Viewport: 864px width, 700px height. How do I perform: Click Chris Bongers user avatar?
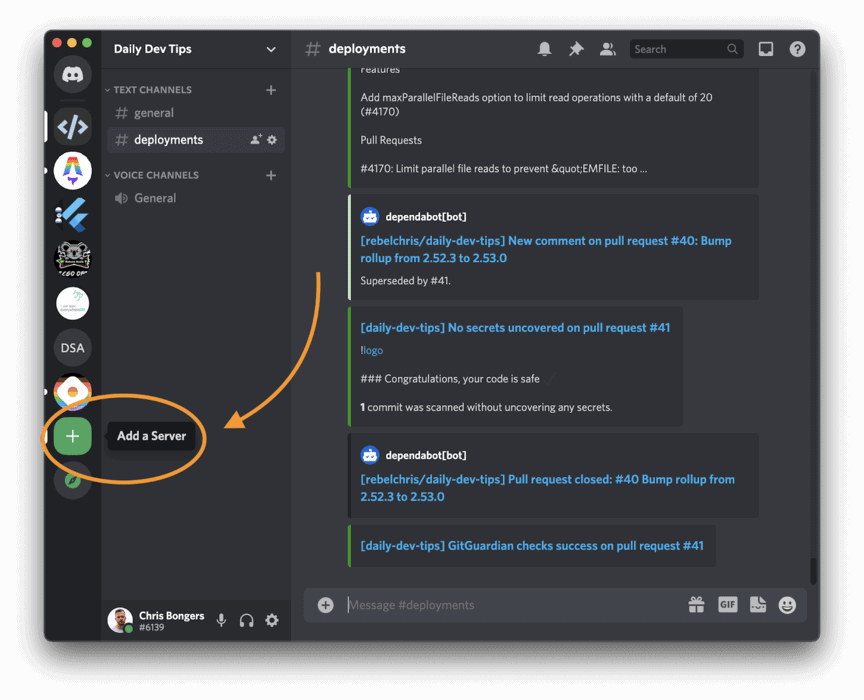click(120, 620)
